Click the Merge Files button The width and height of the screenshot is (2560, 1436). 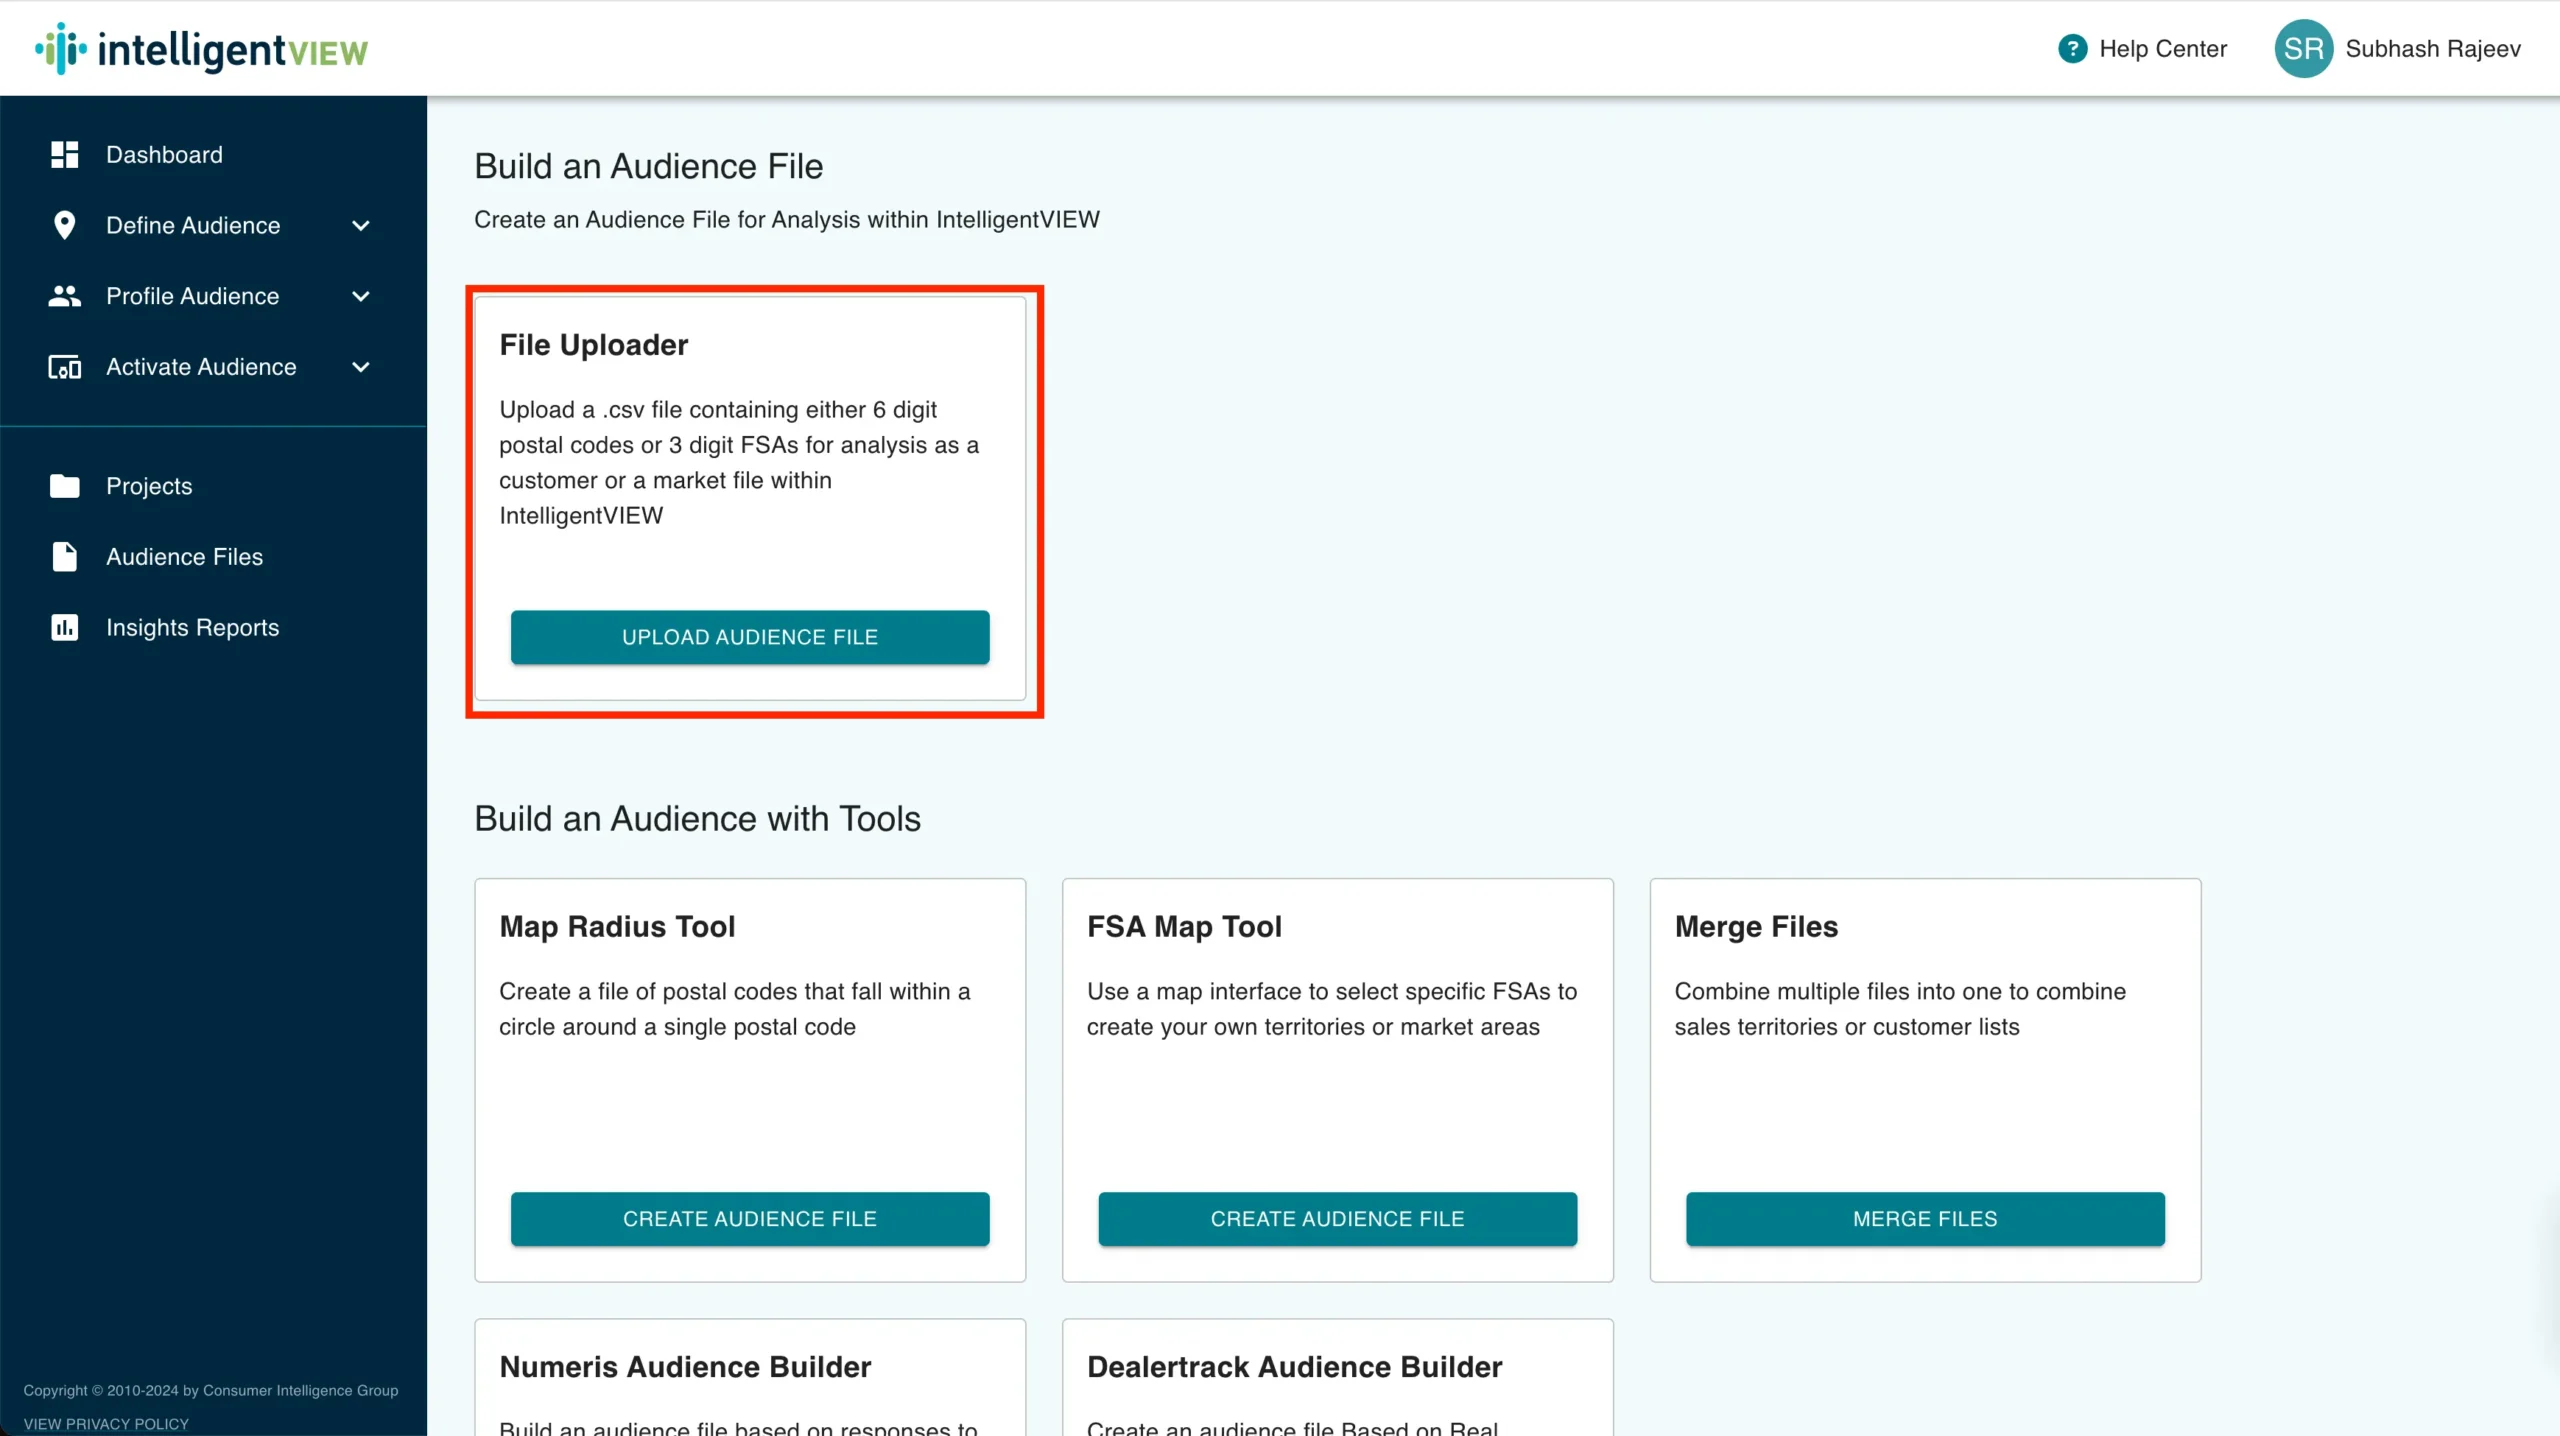tap(1925, 1219)
